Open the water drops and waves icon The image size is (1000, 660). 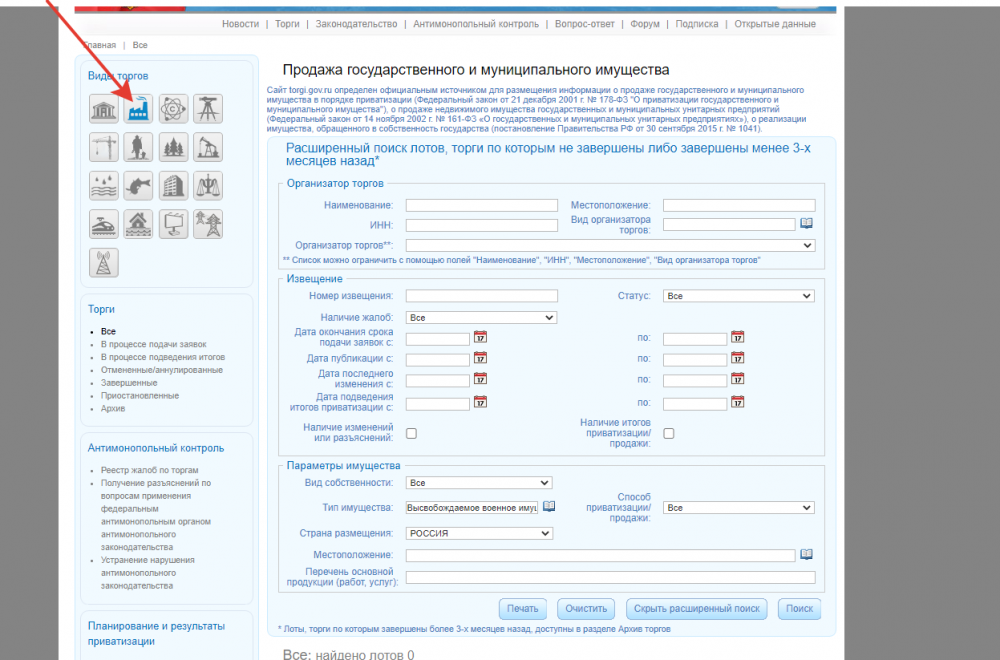[103, 186]
